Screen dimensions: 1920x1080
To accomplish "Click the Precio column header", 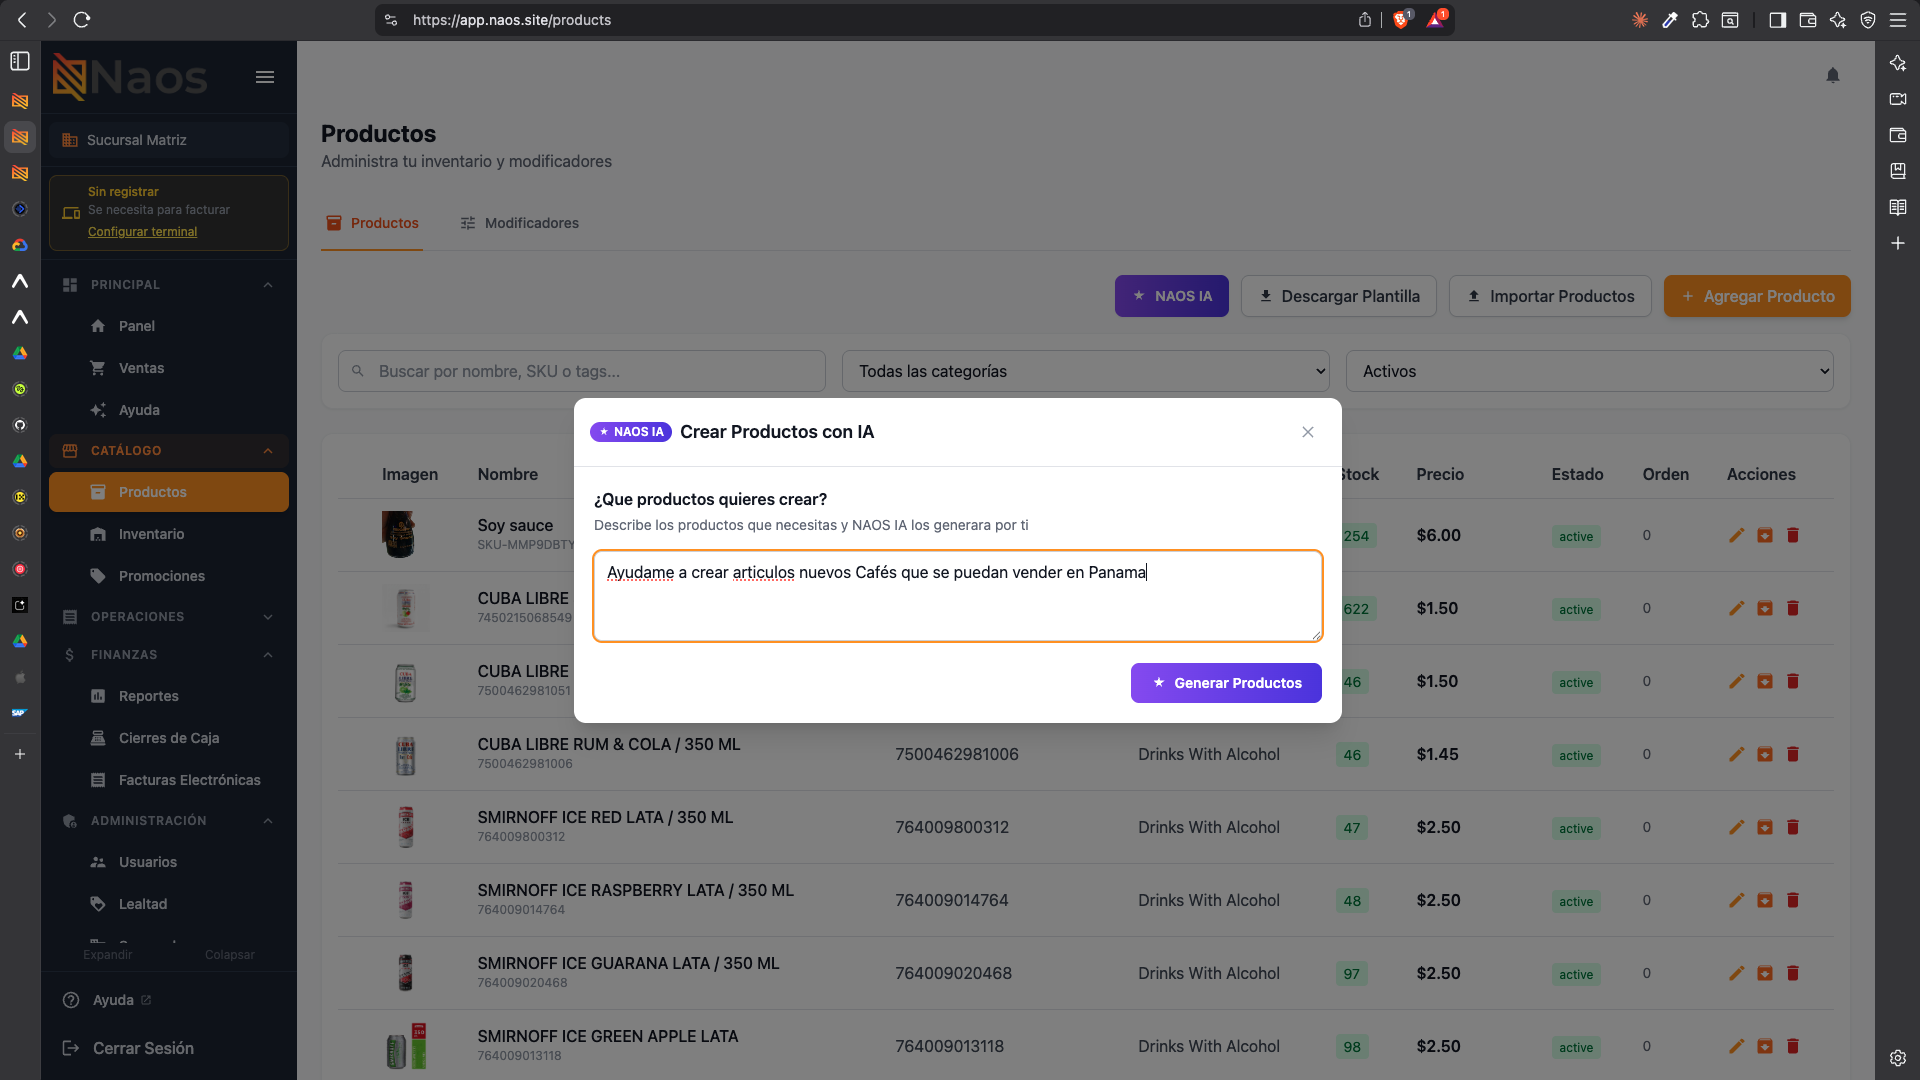I will coord(1440,474).
